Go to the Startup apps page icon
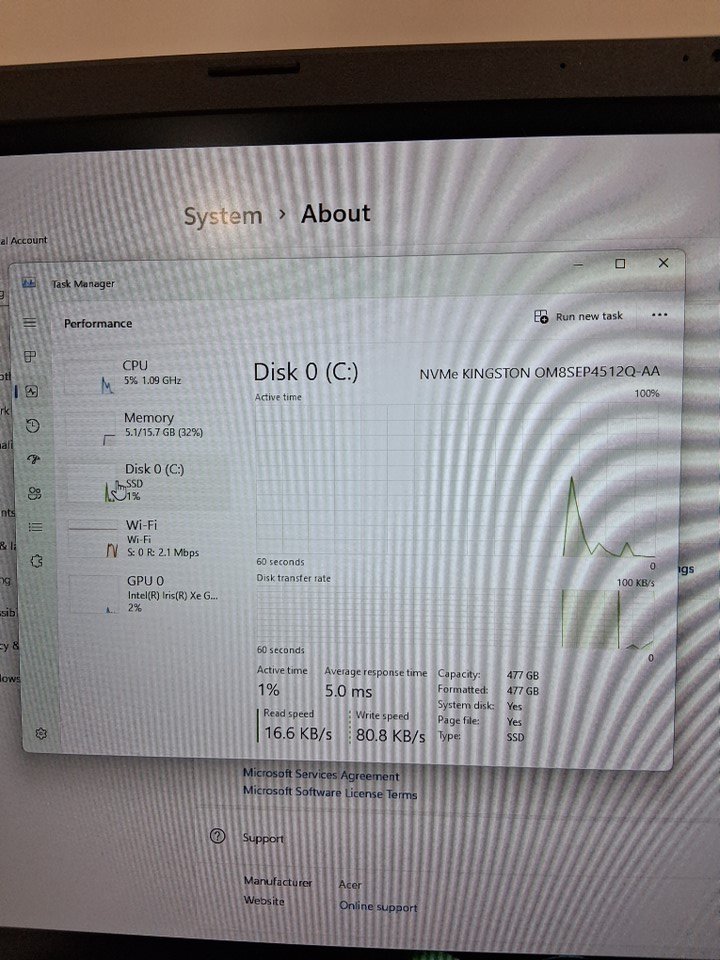 (x=34, y=459)
